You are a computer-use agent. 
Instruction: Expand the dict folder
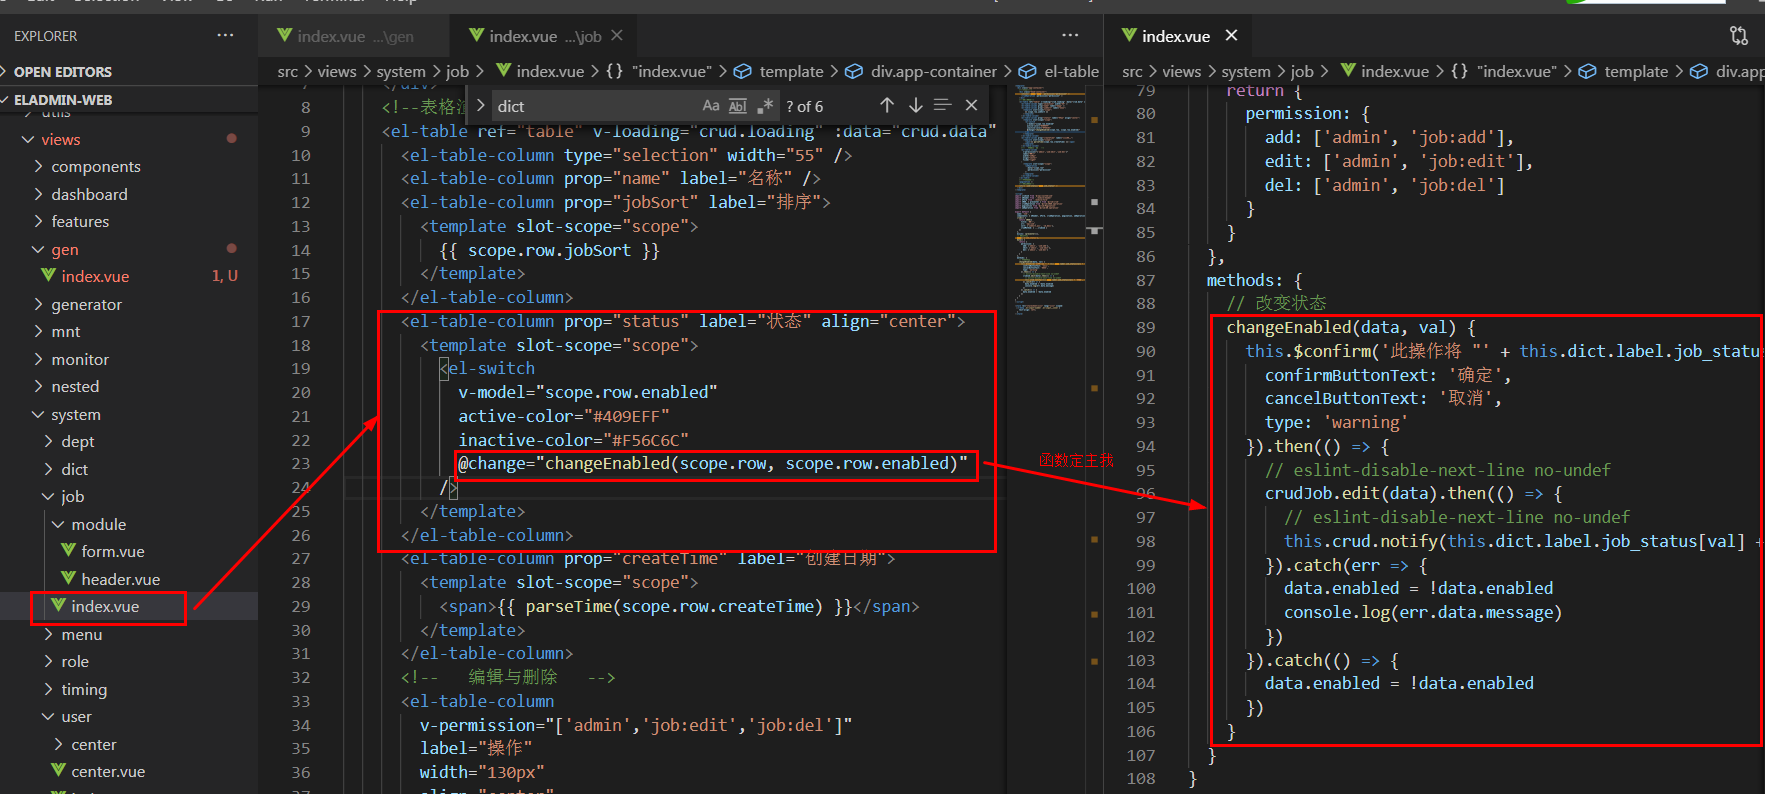pos(129,469)
